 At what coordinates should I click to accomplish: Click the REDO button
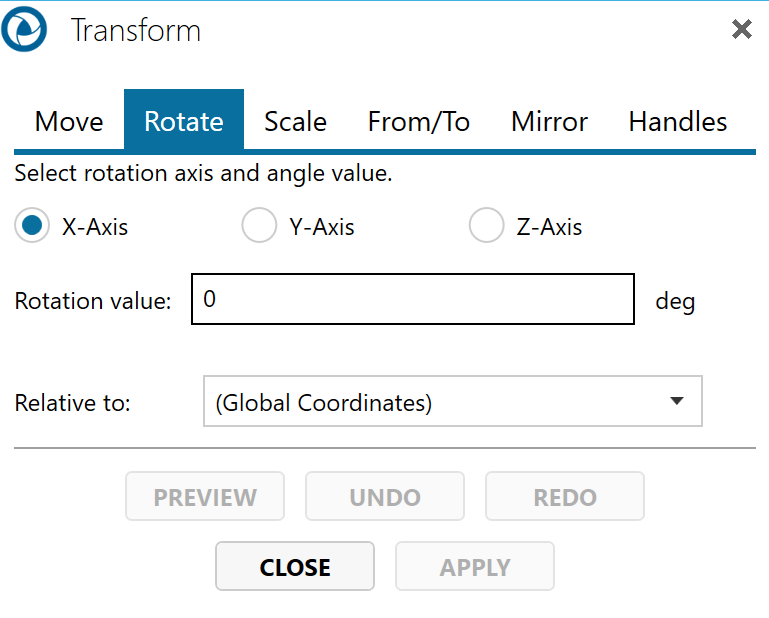click(x=565, y=497)
